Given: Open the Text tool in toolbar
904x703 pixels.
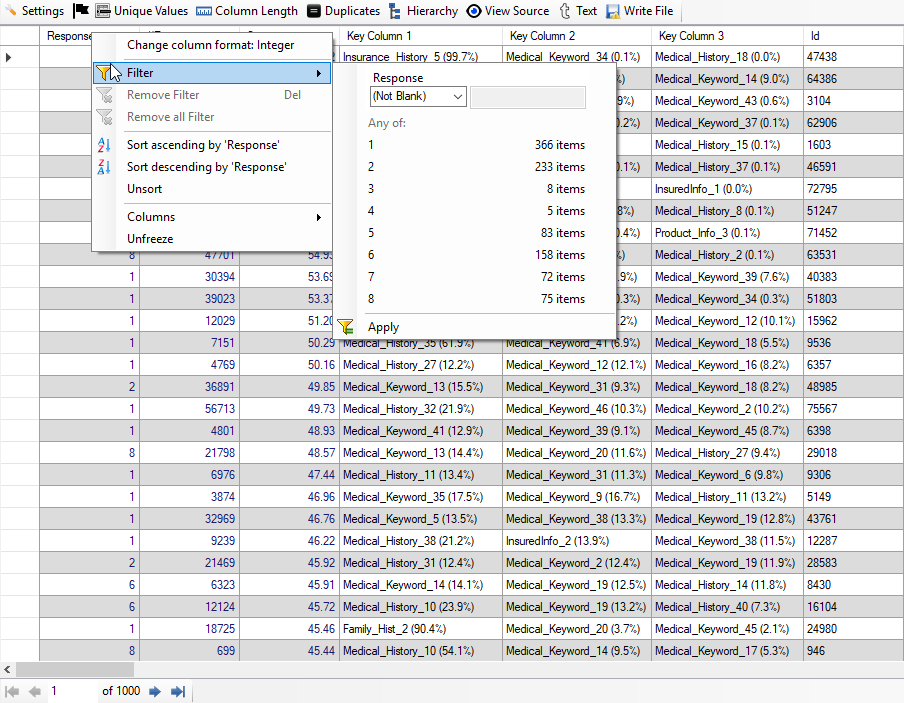Looking at the screenshot, I should click(566, 11).
